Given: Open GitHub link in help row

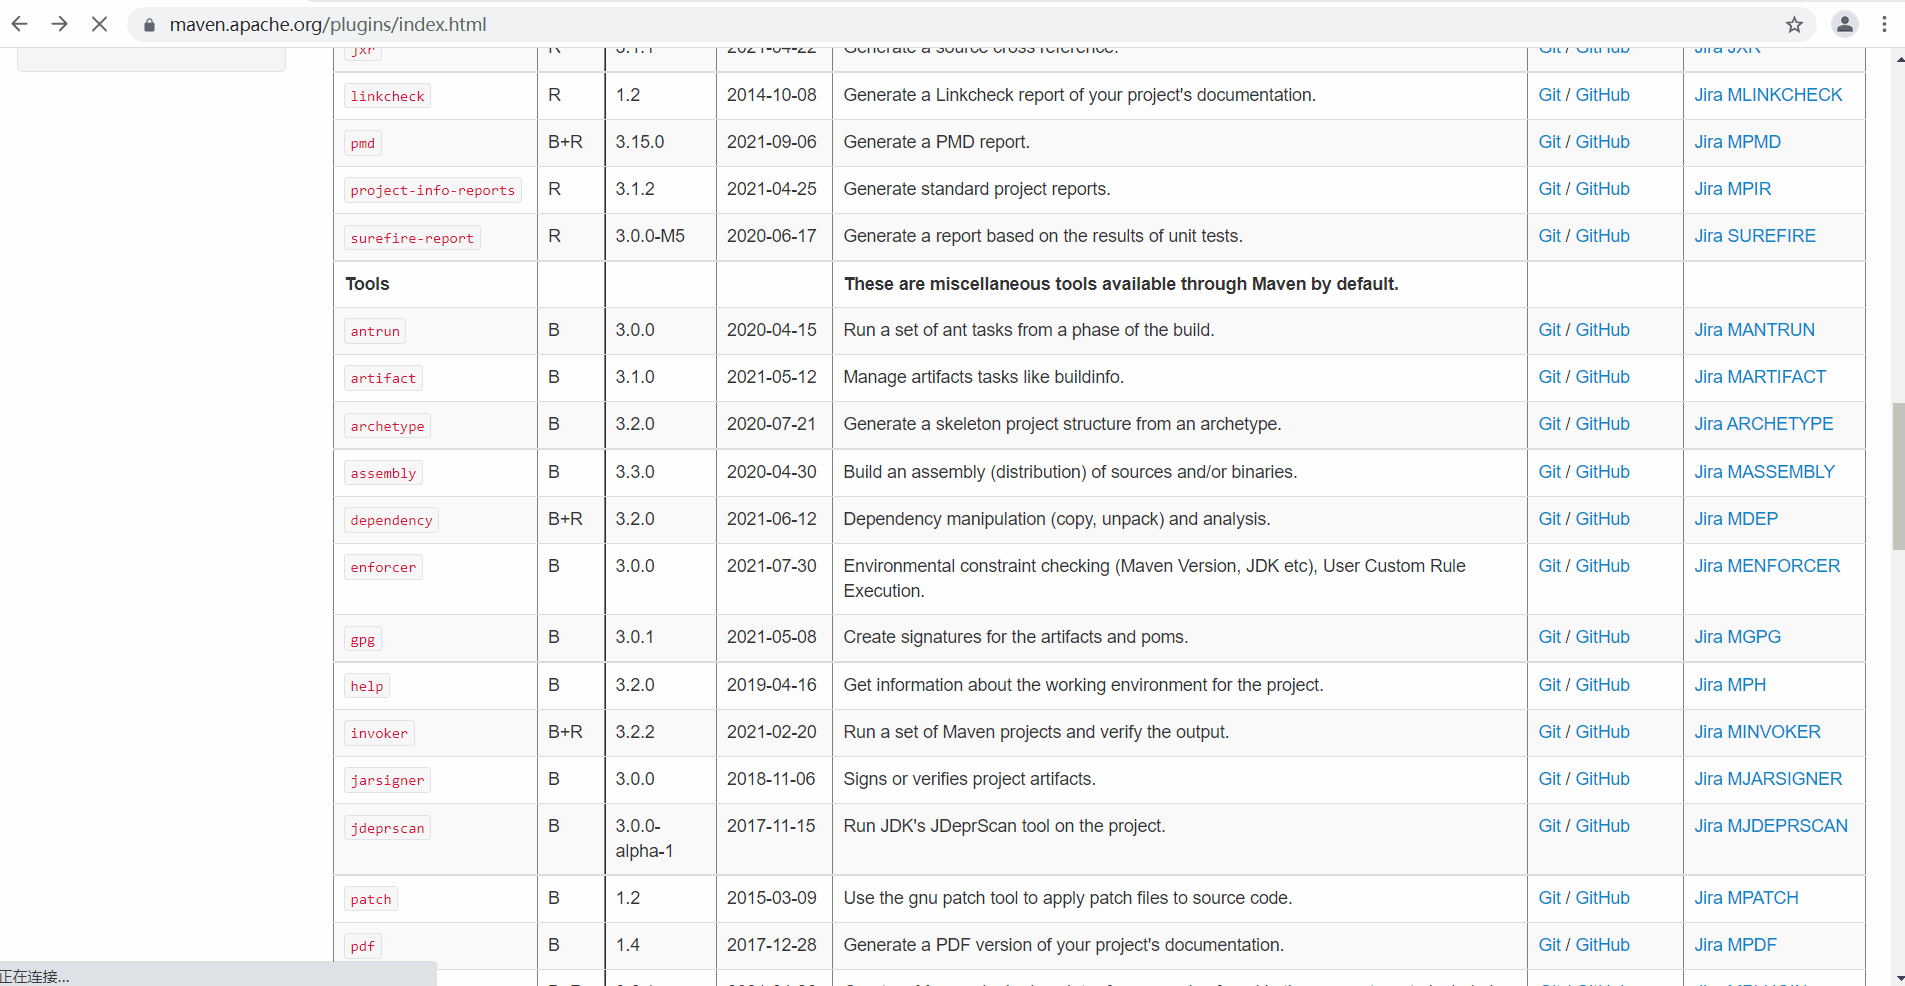Looking at the screenshot, I should [x=1602, y=685].
